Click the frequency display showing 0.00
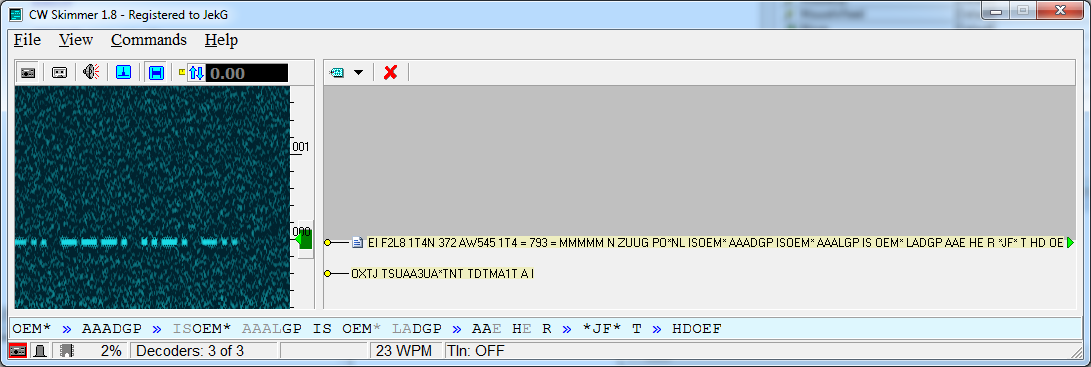 247,73
